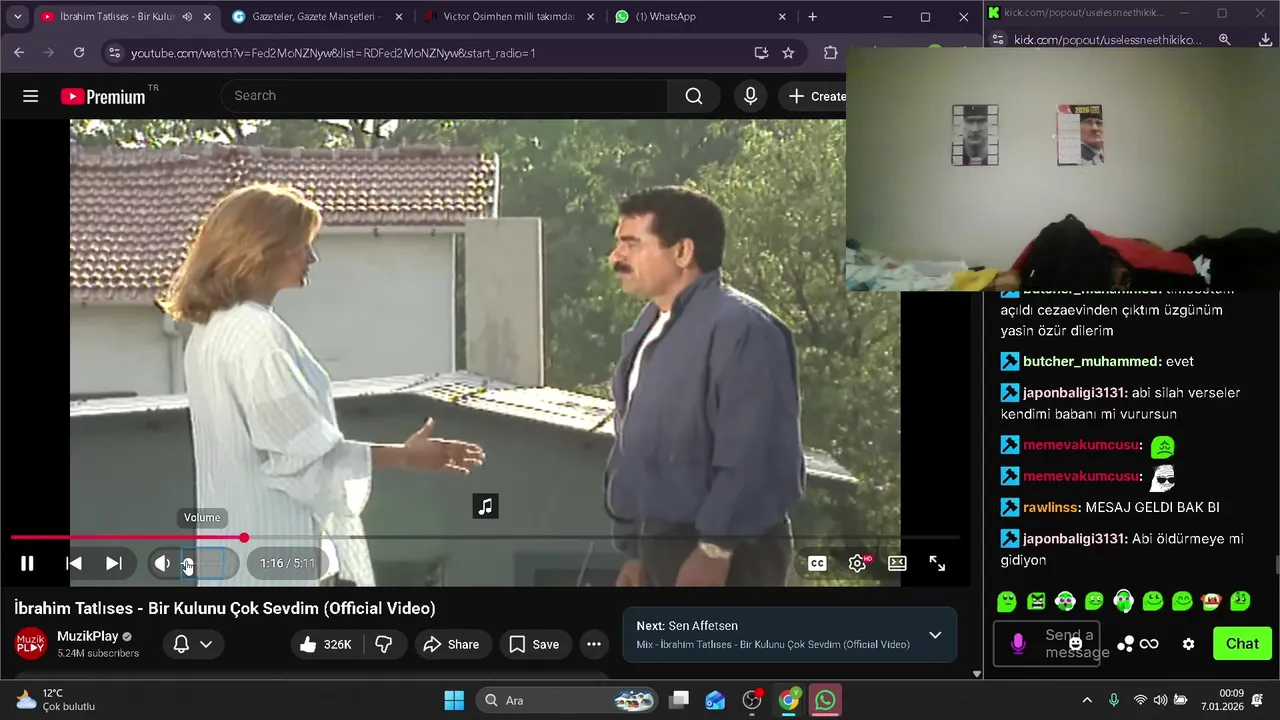The image size is (1280, 720).
Task: Click the Chat send button in Kick
Action: coord(1242,644)
